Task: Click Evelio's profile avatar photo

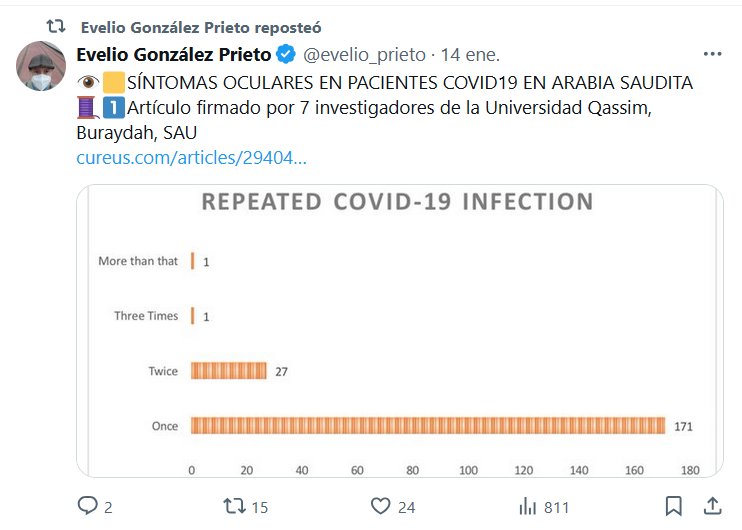Action: 42,68
